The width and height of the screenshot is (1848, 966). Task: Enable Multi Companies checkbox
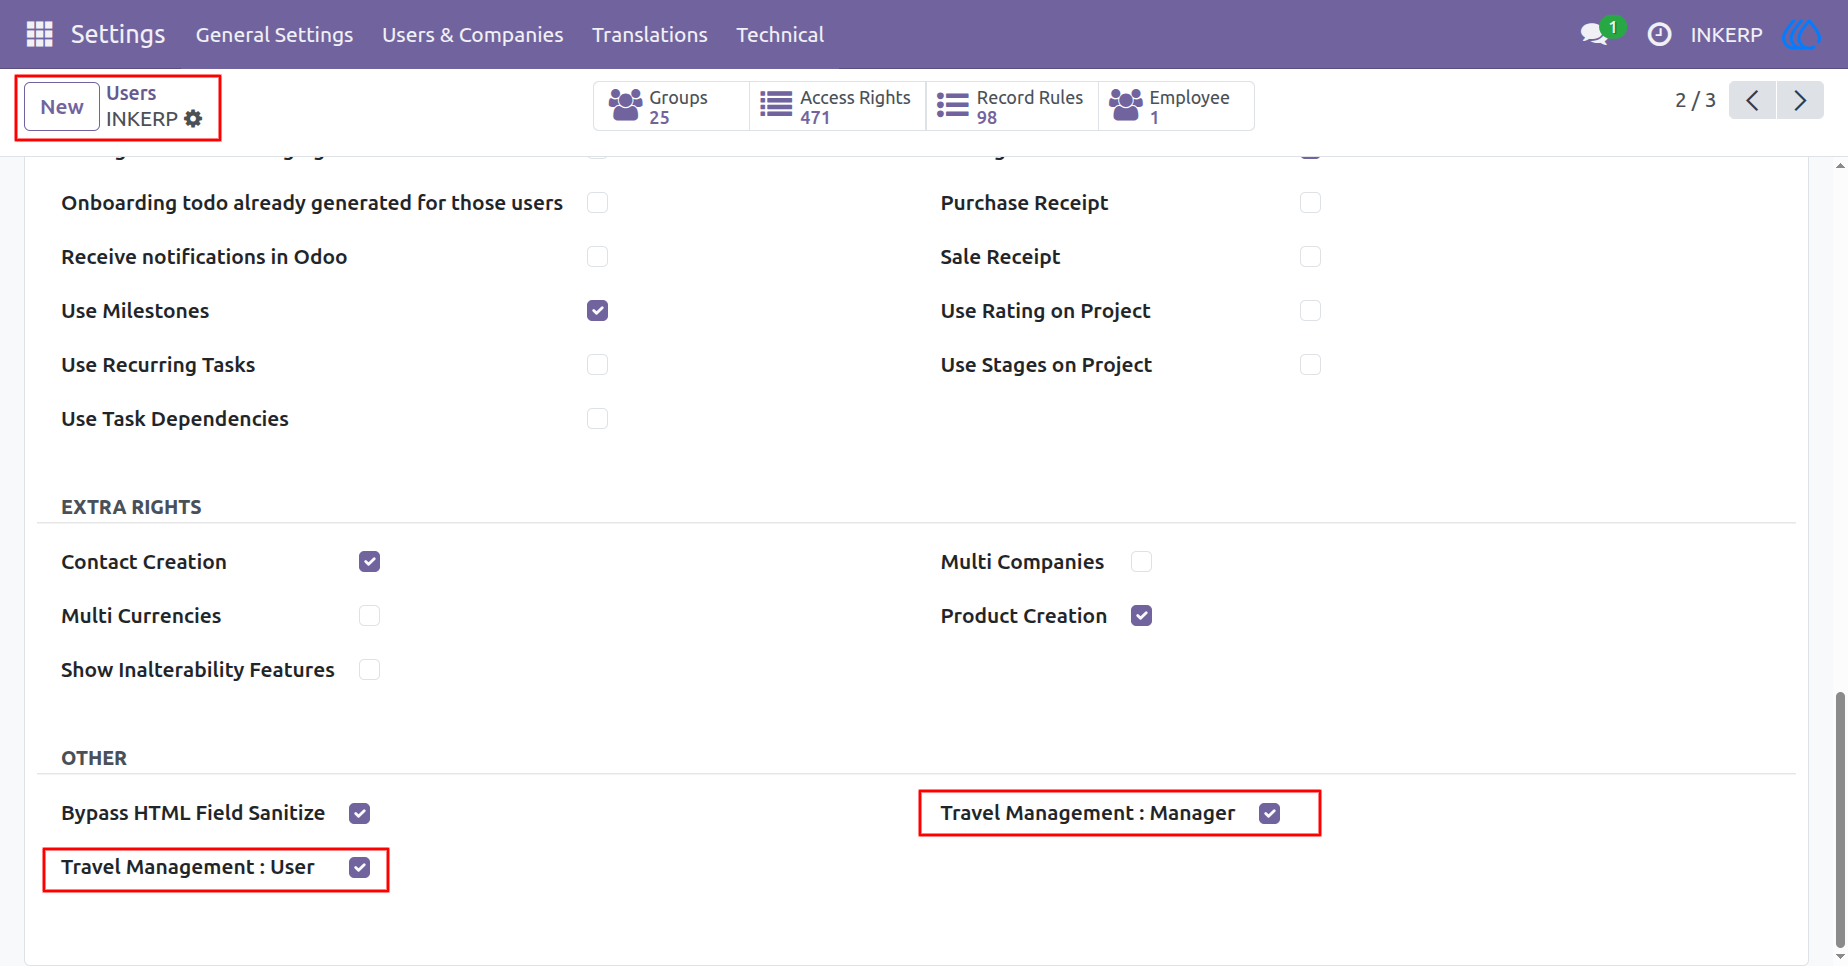click(x=1141, y=562)
